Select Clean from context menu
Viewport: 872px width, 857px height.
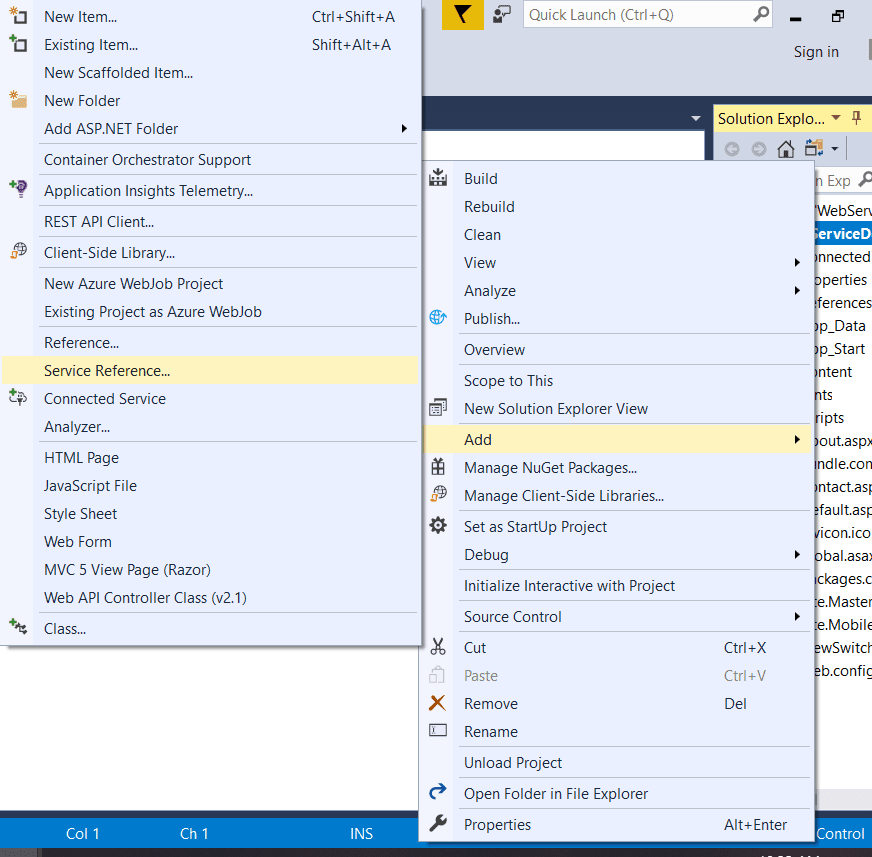[616, 235]
